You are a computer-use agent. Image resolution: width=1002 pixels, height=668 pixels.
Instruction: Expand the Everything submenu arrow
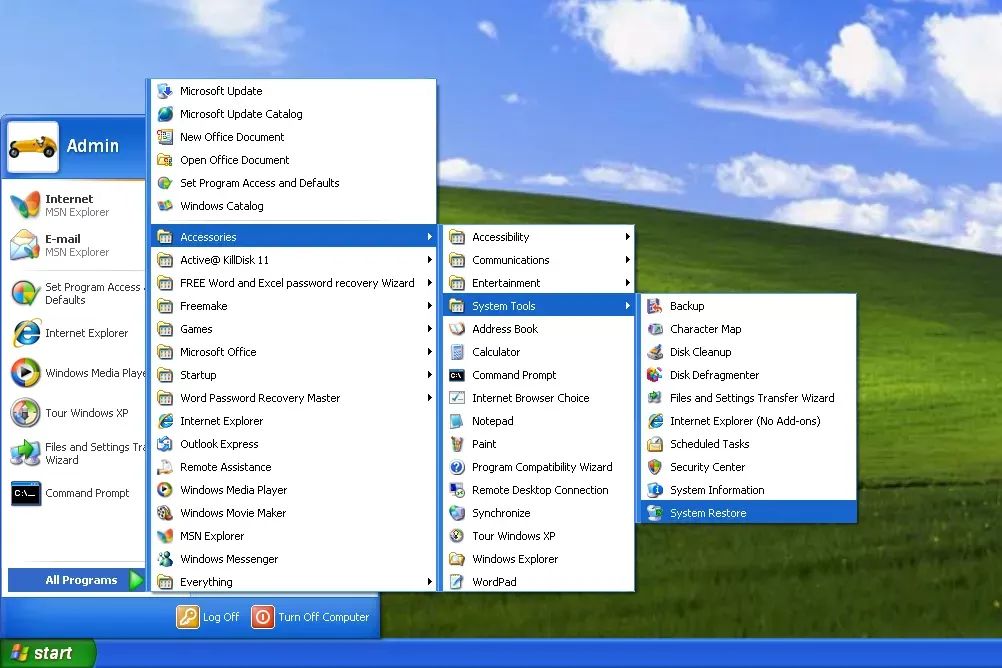(429, 582)
